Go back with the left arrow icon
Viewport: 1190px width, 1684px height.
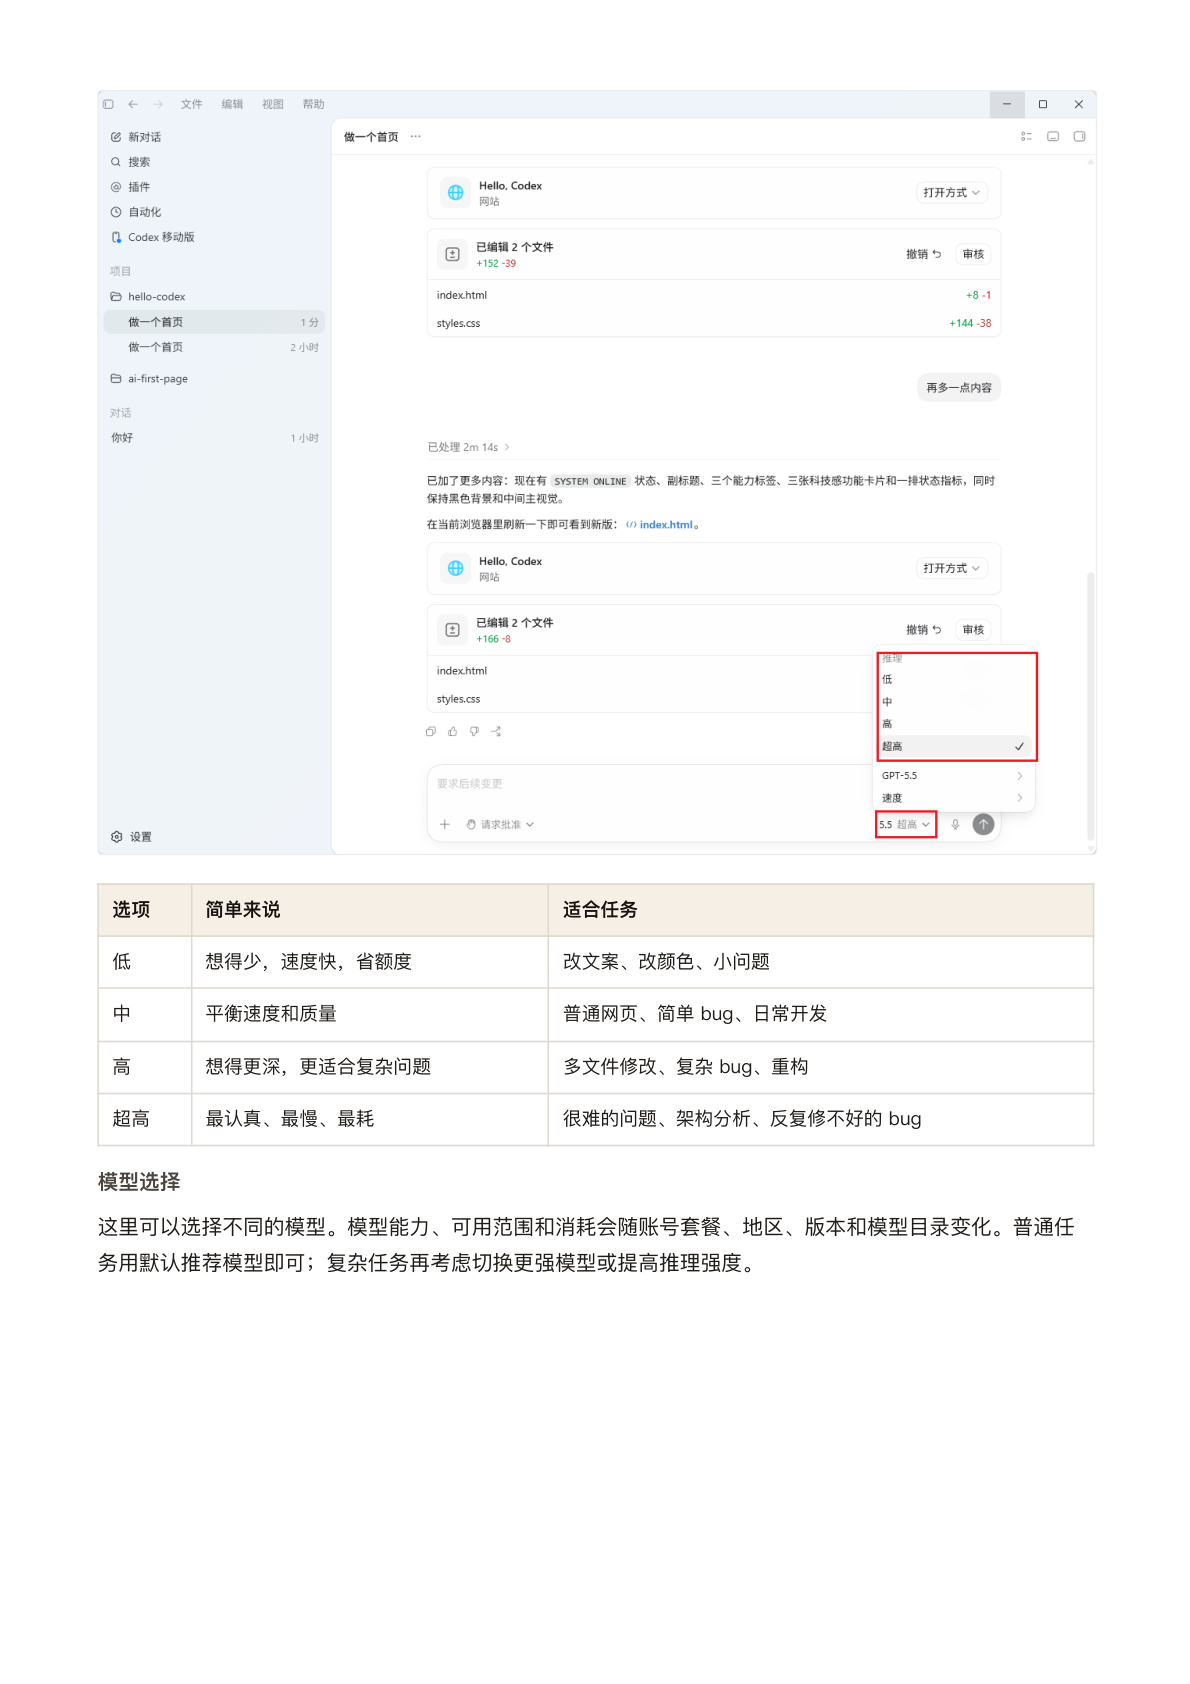[133, 104]
